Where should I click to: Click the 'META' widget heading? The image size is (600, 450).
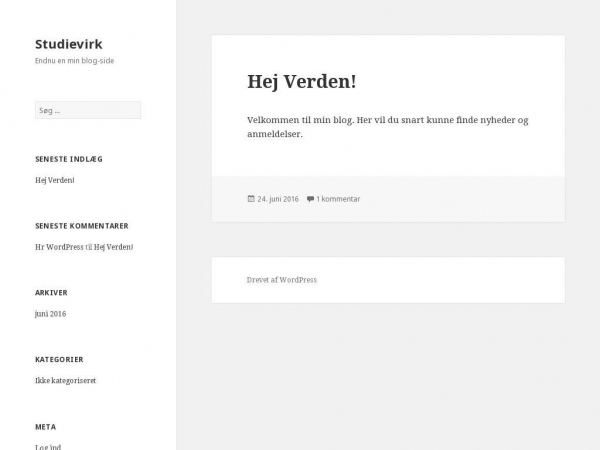46,427
